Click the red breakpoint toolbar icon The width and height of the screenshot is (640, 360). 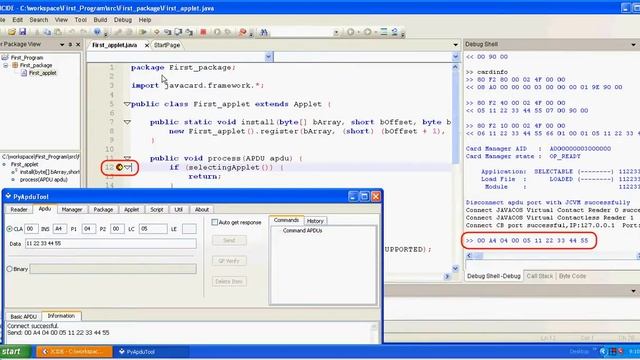click(242, 32)
